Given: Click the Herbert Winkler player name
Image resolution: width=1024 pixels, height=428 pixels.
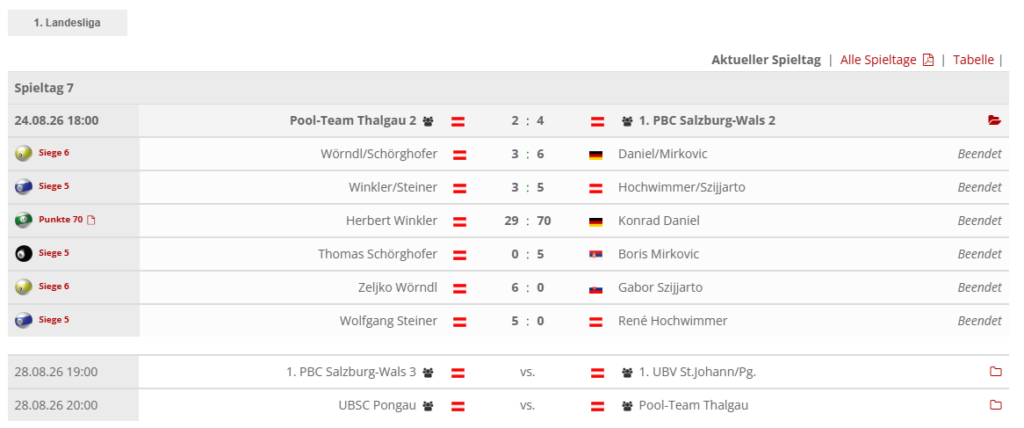Looking at the screenshot, I should coord(392,221).
